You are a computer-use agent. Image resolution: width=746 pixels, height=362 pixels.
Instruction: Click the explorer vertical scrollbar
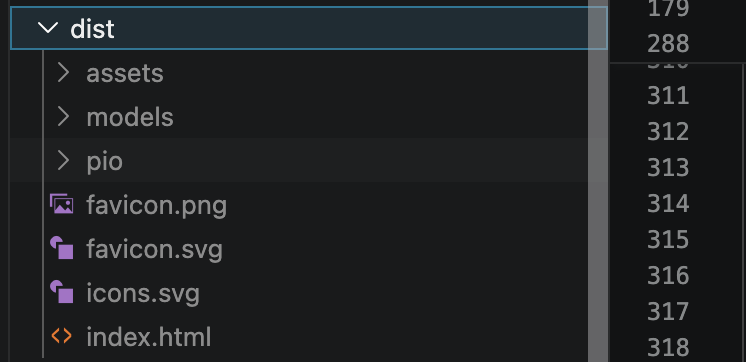click(598, 181)
